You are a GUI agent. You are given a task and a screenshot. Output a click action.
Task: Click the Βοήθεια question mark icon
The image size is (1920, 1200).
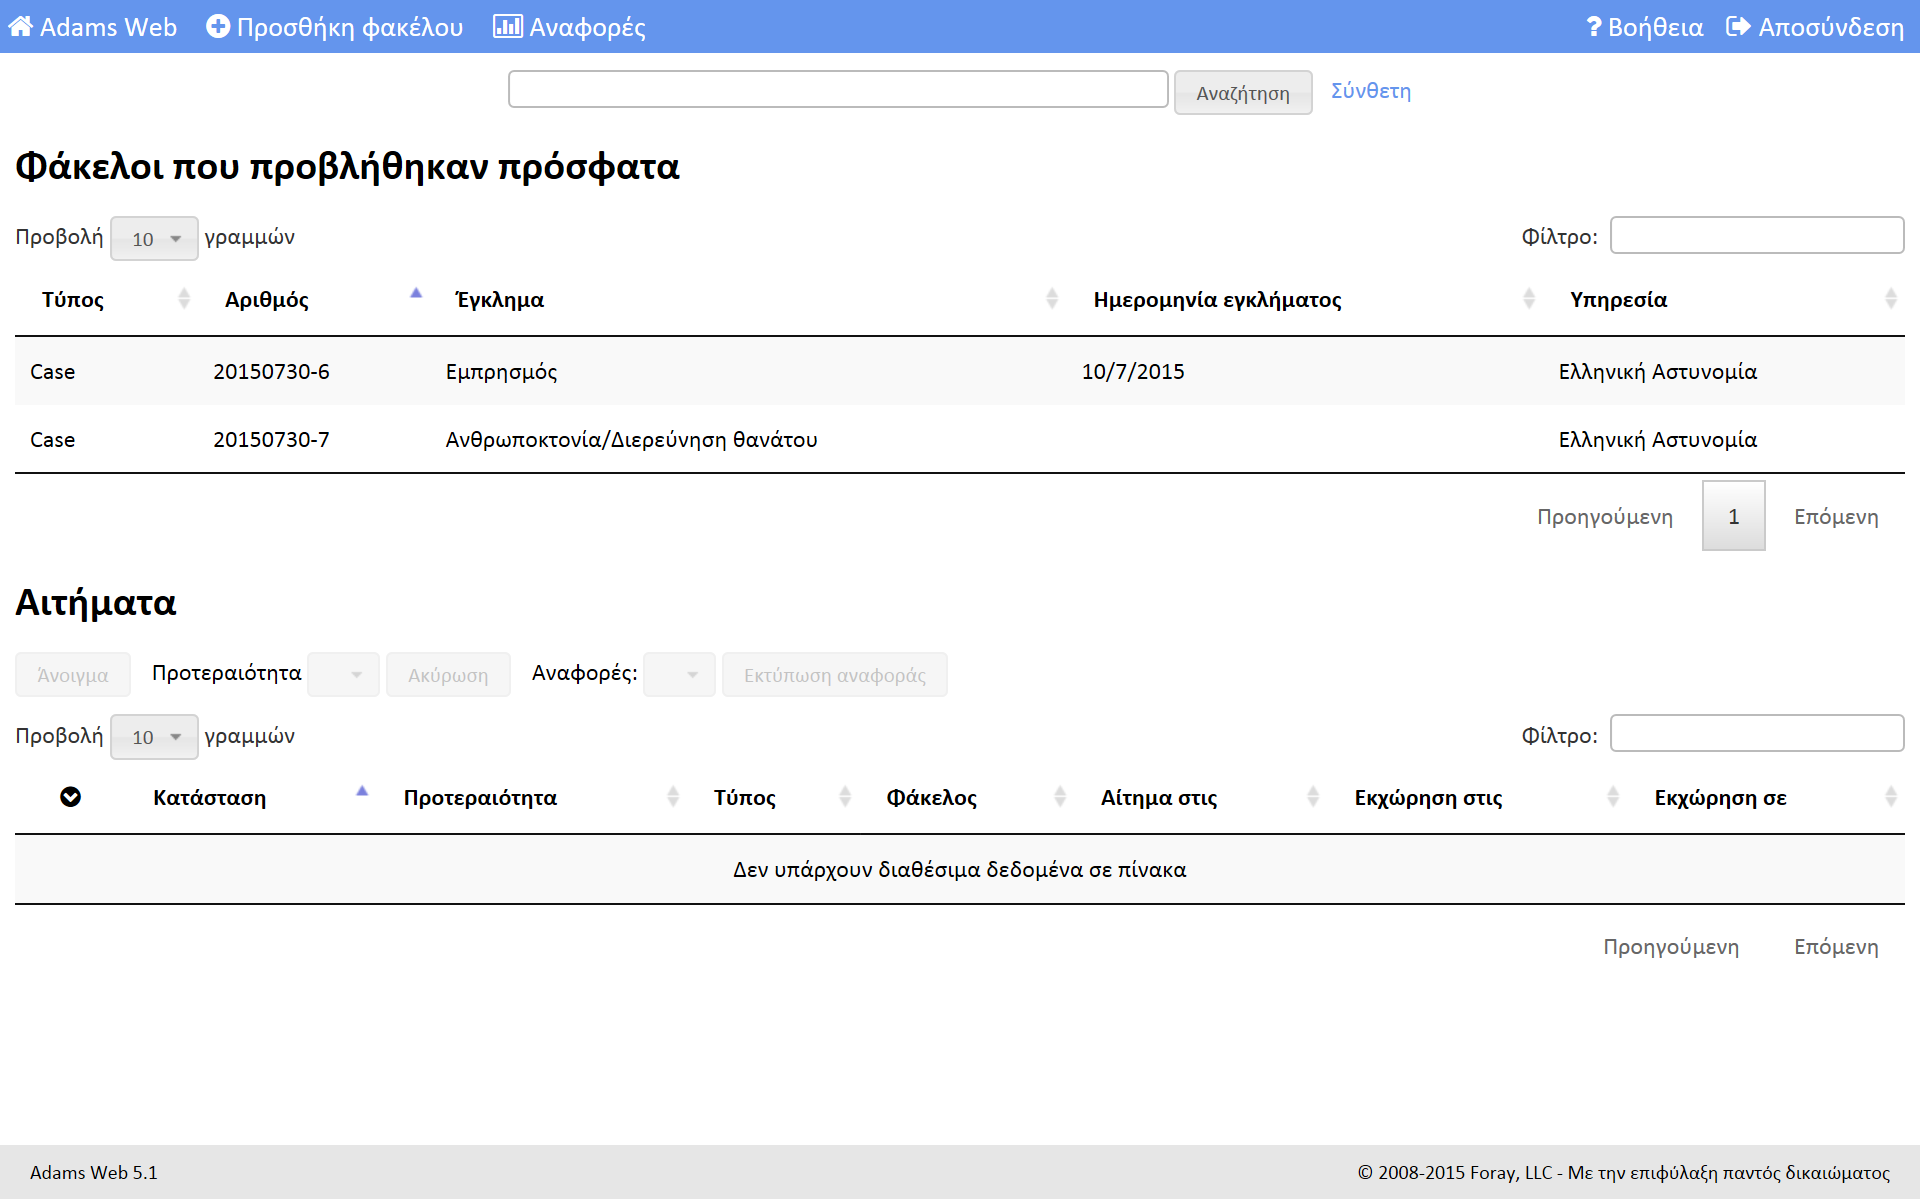click(1594, 27)
